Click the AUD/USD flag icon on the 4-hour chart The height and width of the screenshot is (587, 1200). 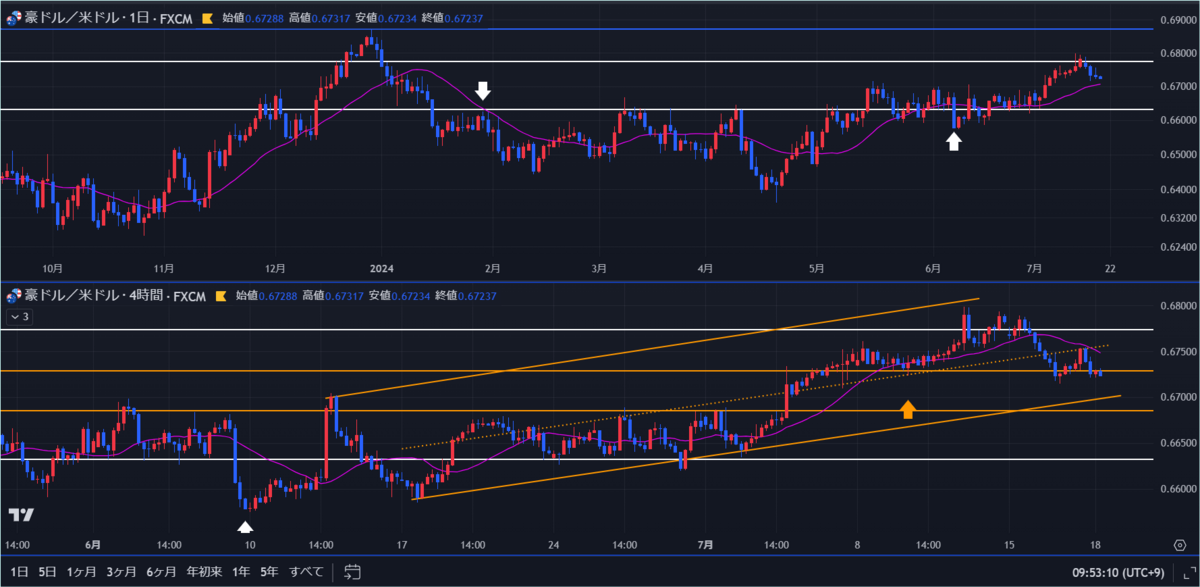click(13, 295)
